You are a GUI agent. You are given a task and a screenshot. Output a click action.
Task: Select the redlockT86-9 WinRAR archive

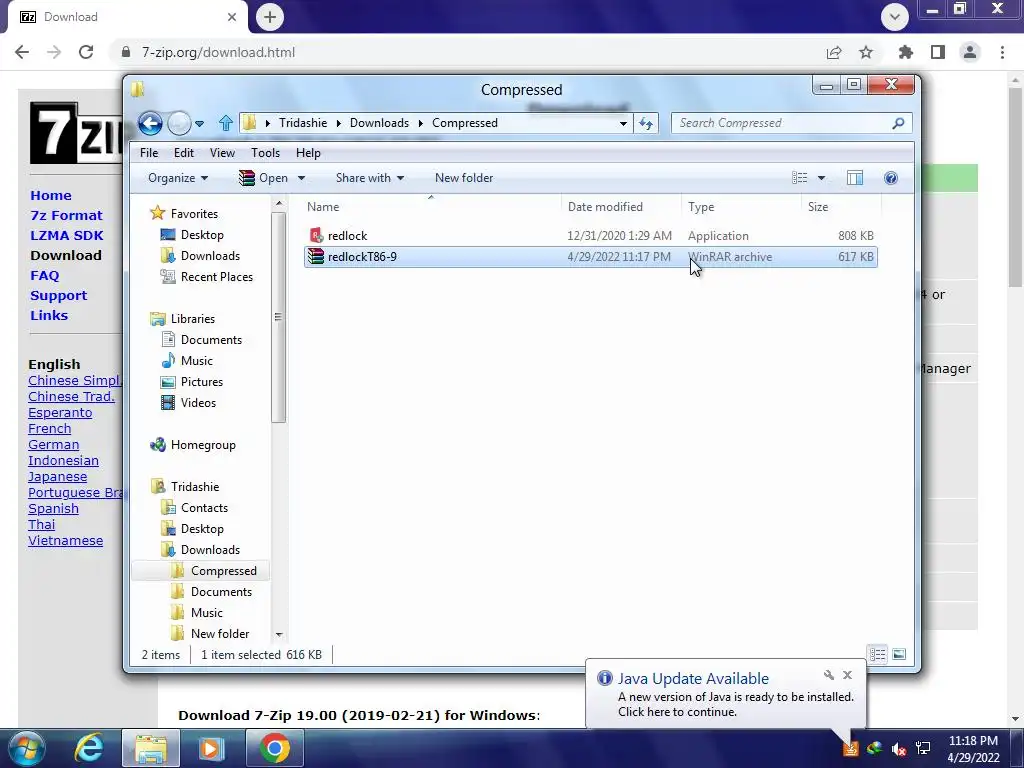click(590, 257)
